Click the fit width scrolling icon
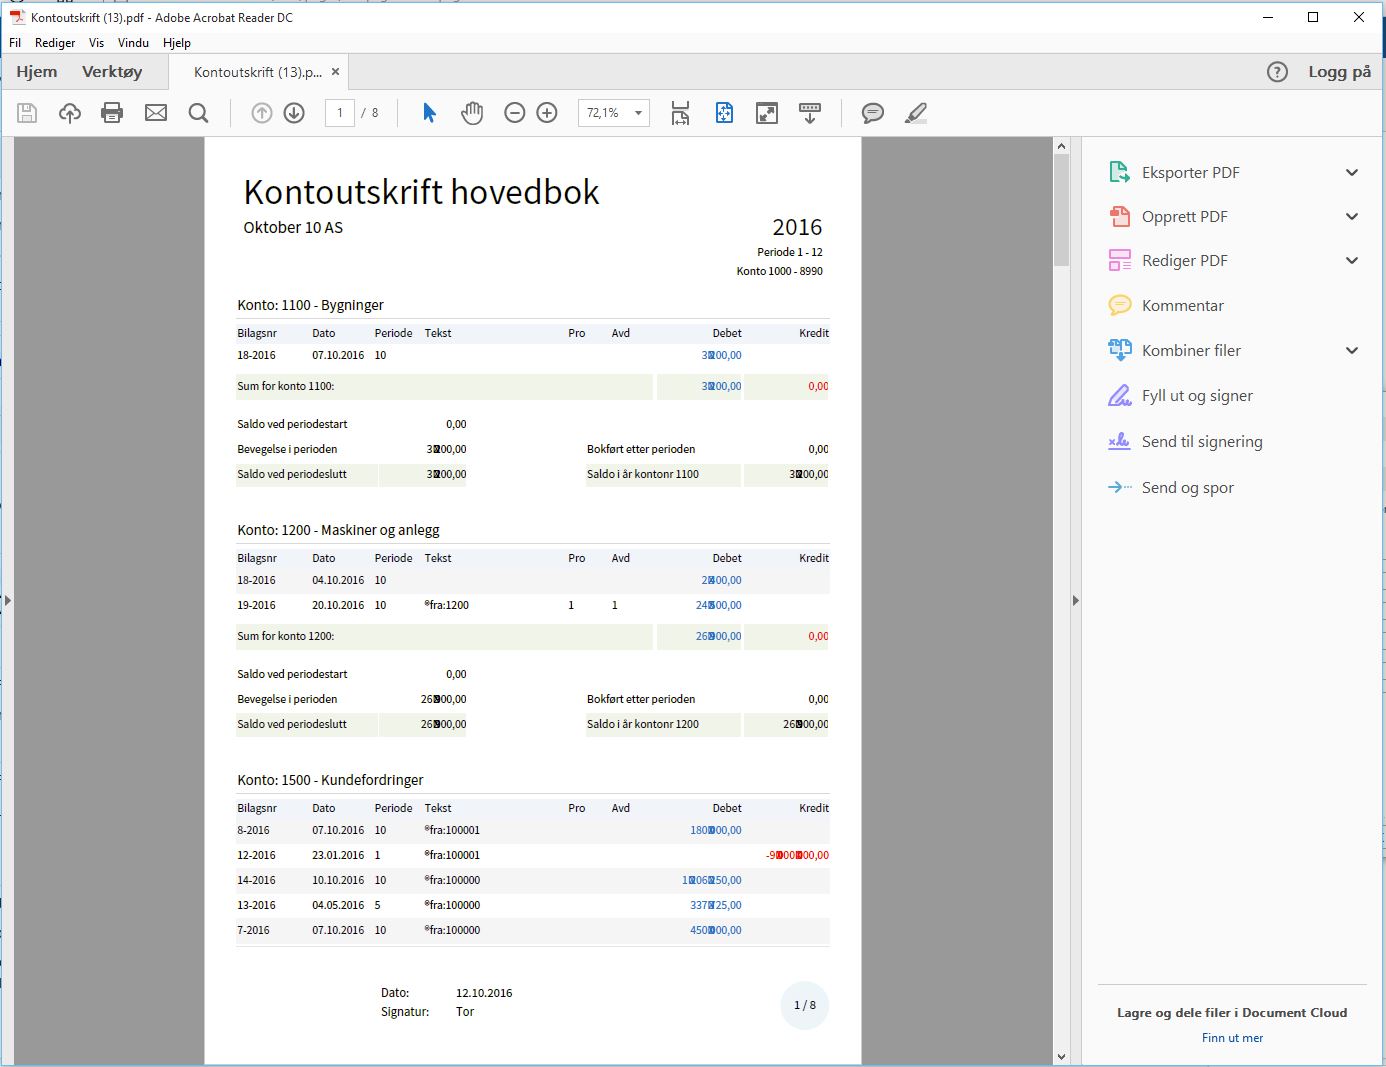Viewport: 1386px width, 1067px height. (x=680, y=113)
